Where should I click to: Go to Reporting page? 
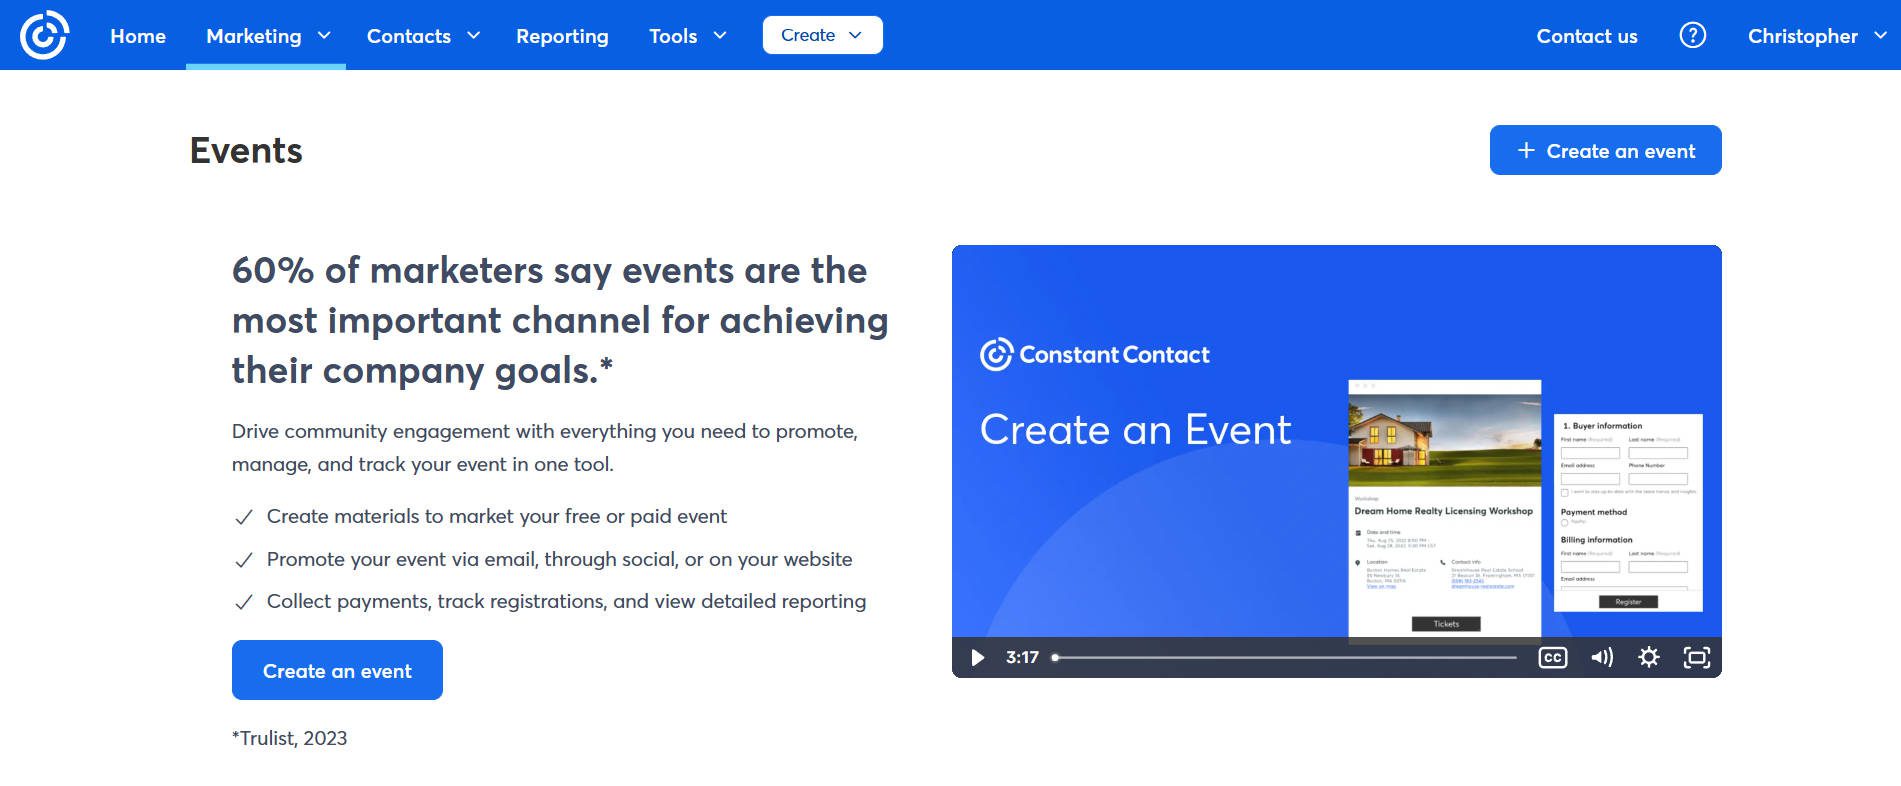click(562, 36)
